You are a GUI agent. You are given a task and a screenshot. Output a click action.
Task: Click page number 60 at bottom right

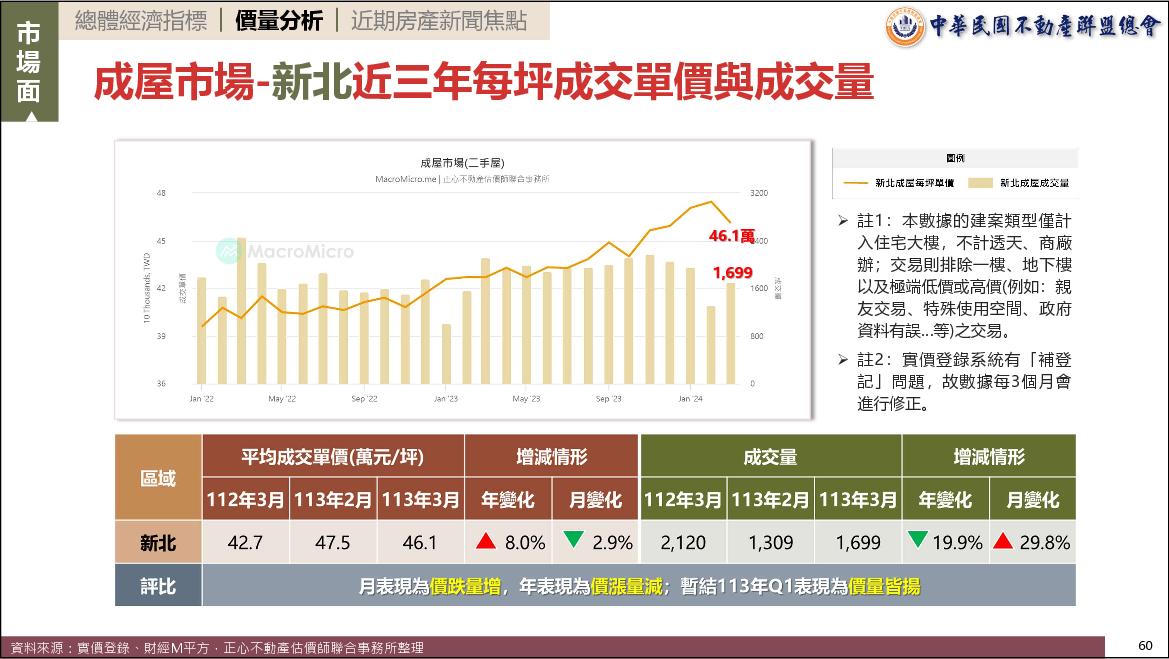1145,644
